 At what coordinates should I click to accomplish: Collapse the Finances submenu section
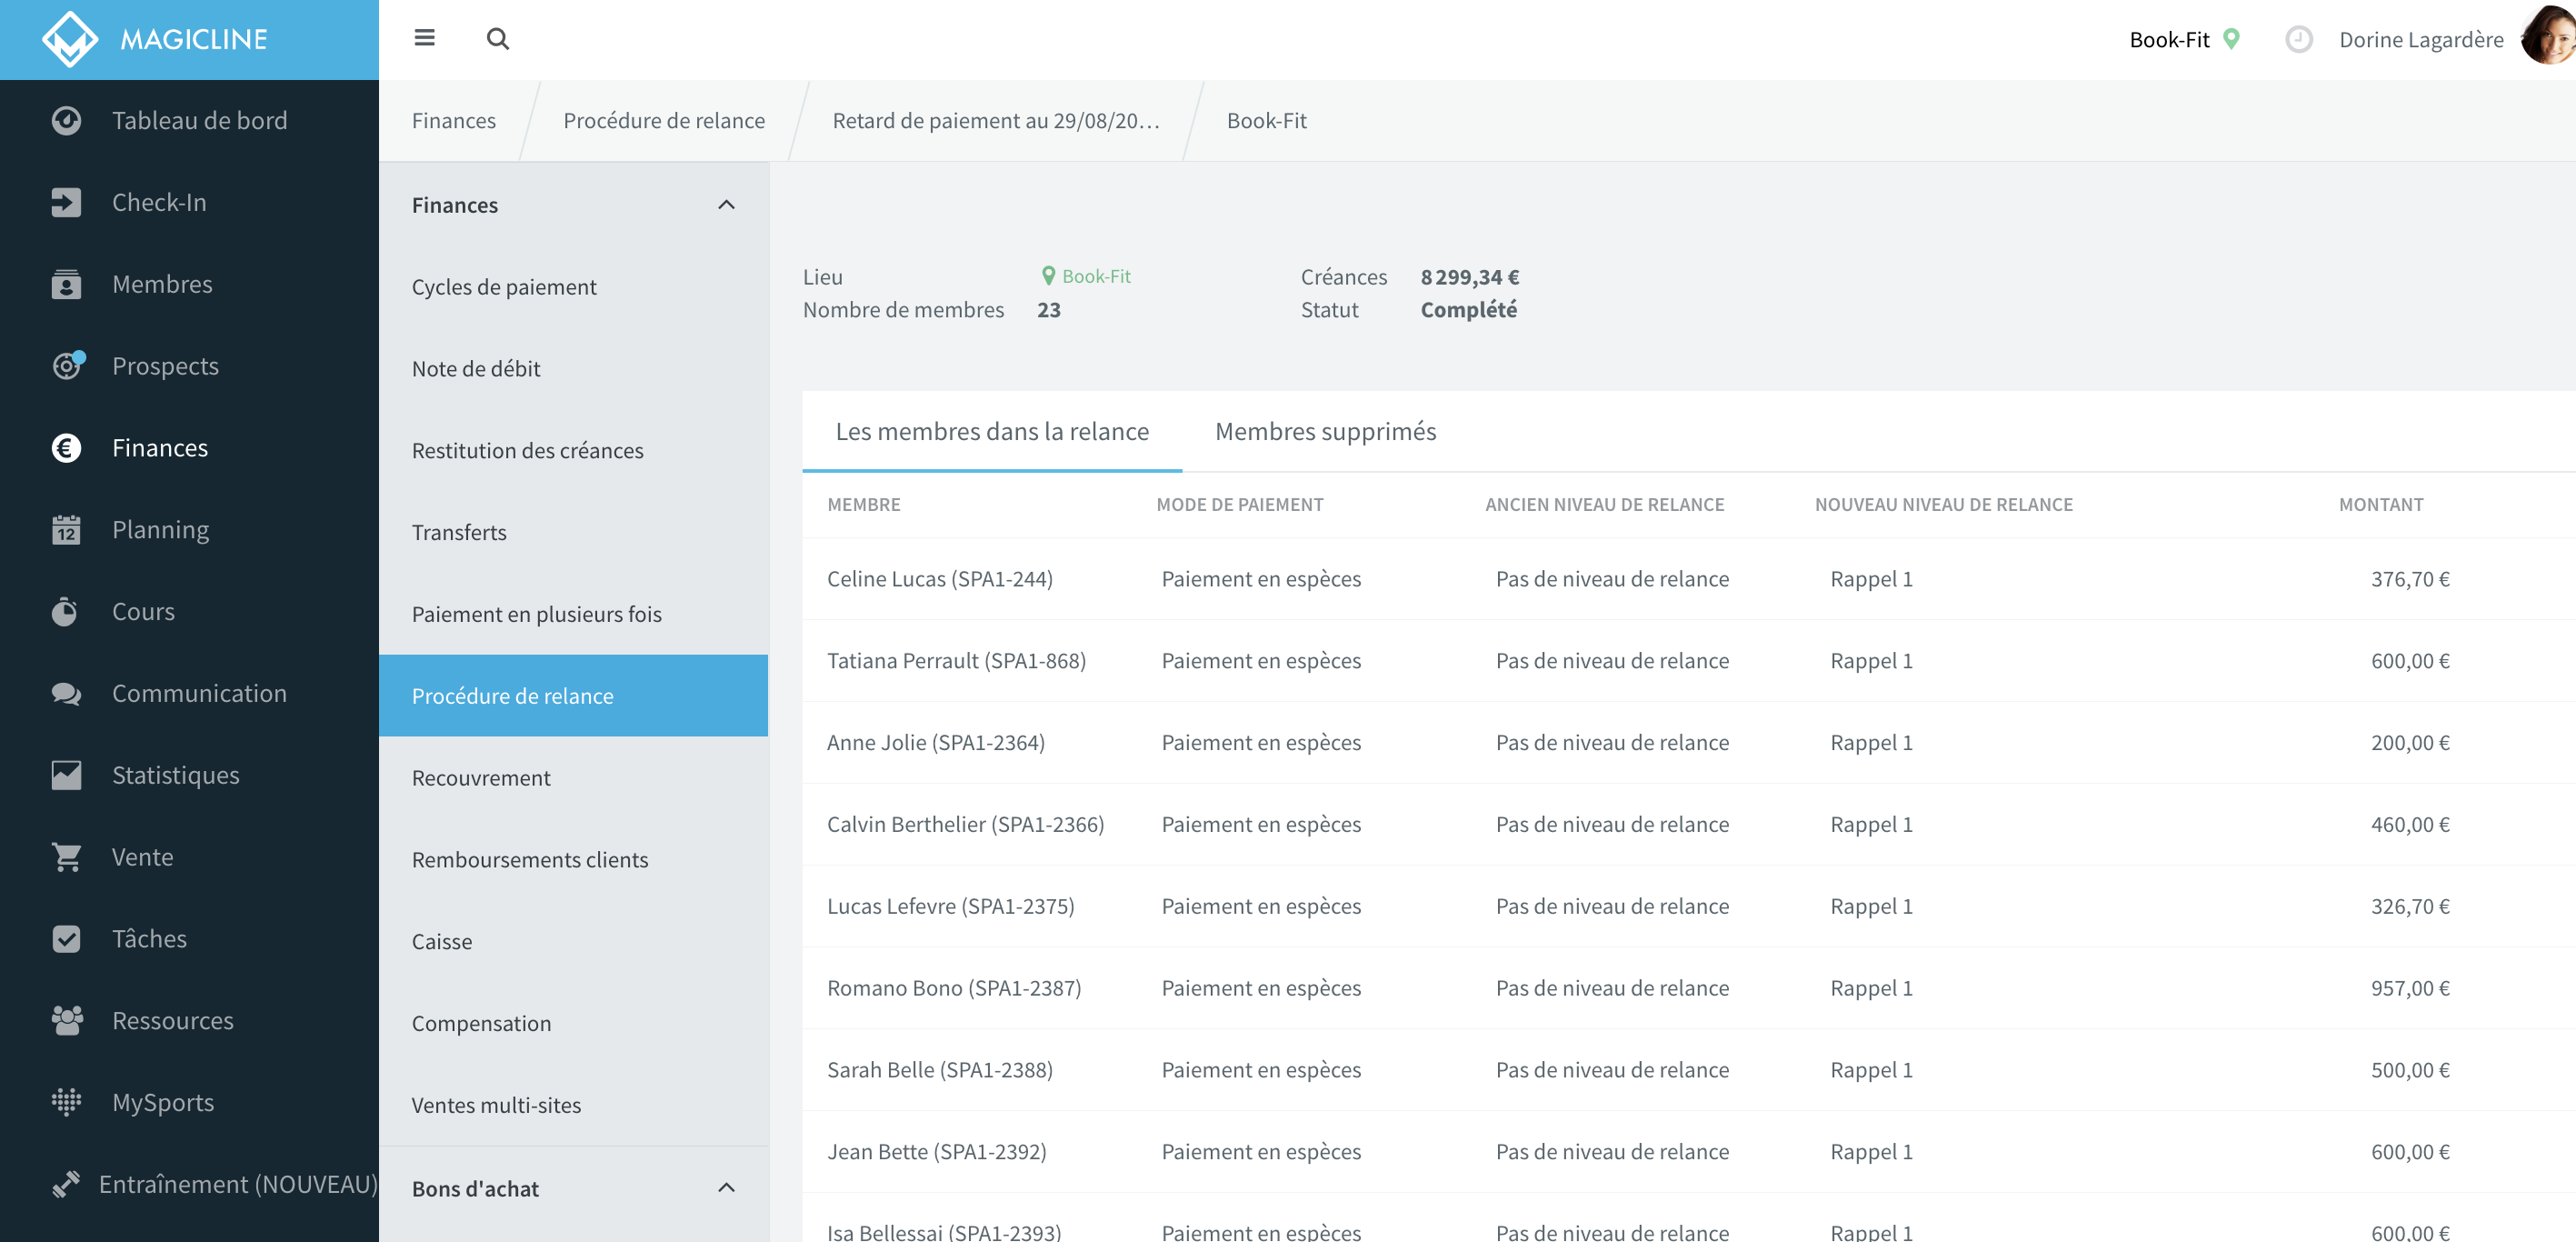click(x=726, y=204)
